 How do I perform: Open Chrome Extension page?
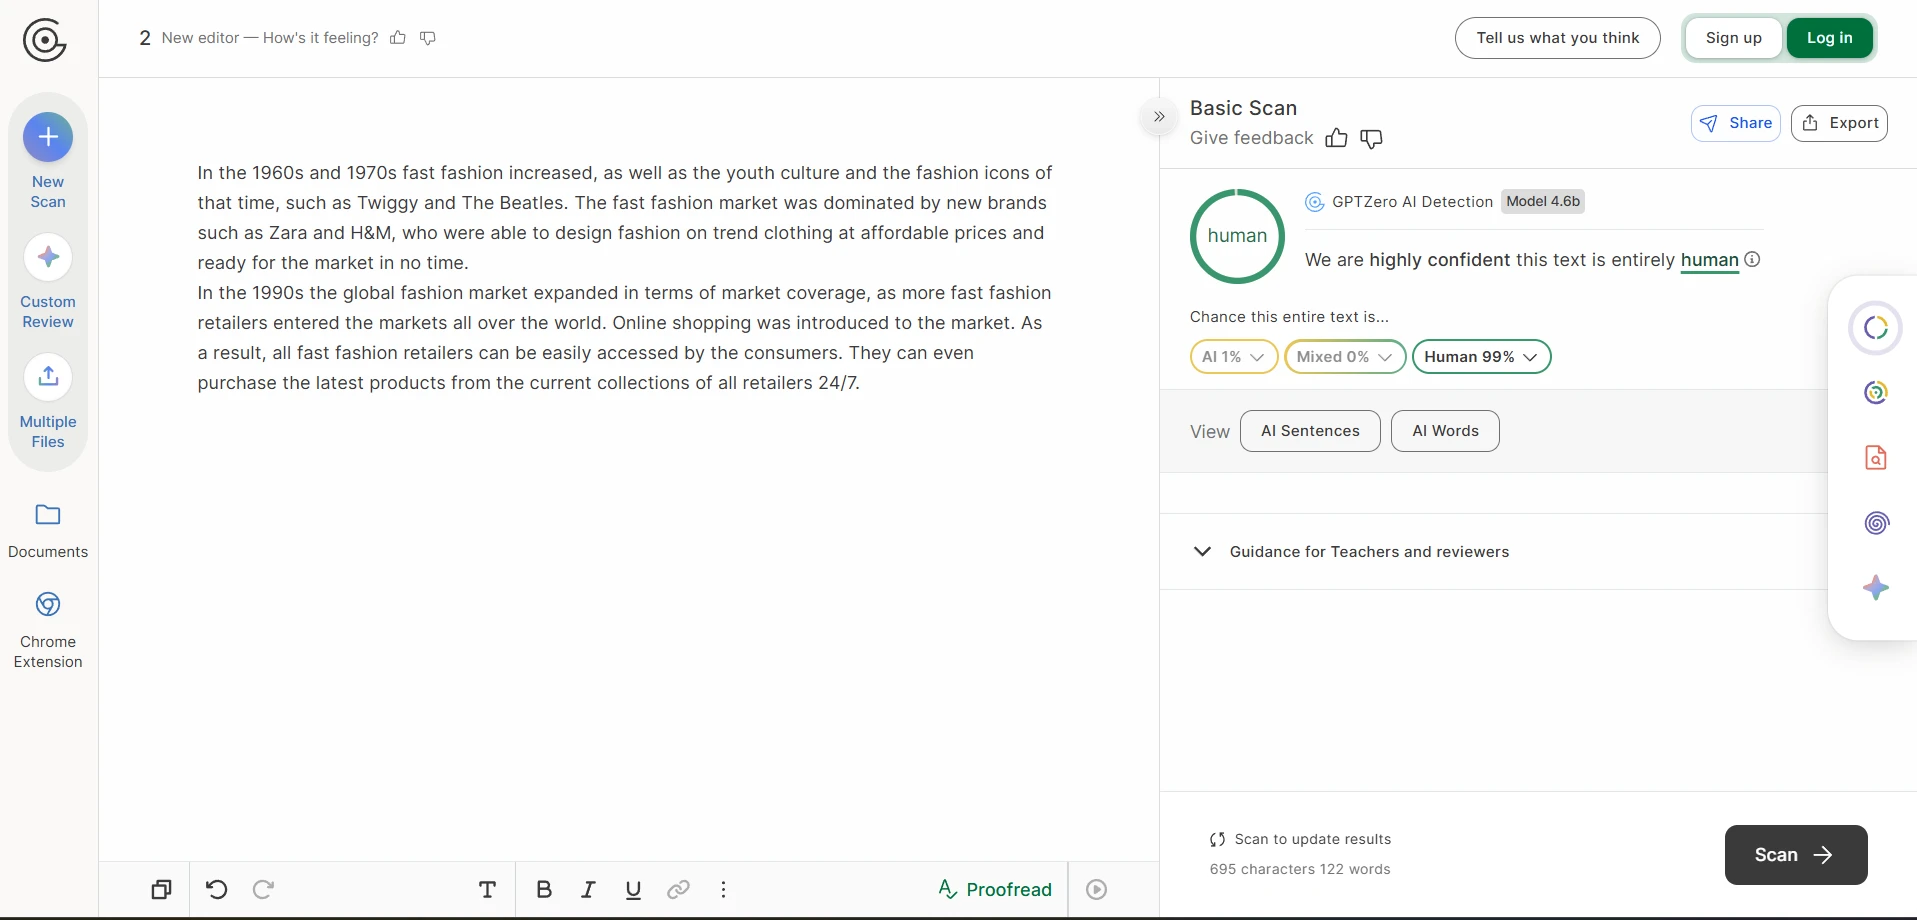coord(48,631)
